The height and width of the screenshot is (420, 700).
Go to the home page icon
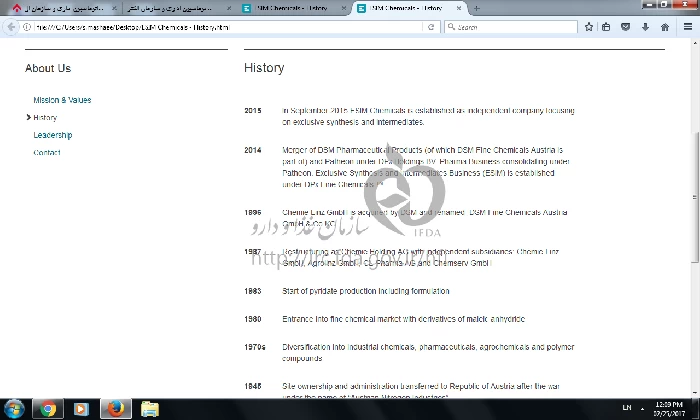coord(665,27)
